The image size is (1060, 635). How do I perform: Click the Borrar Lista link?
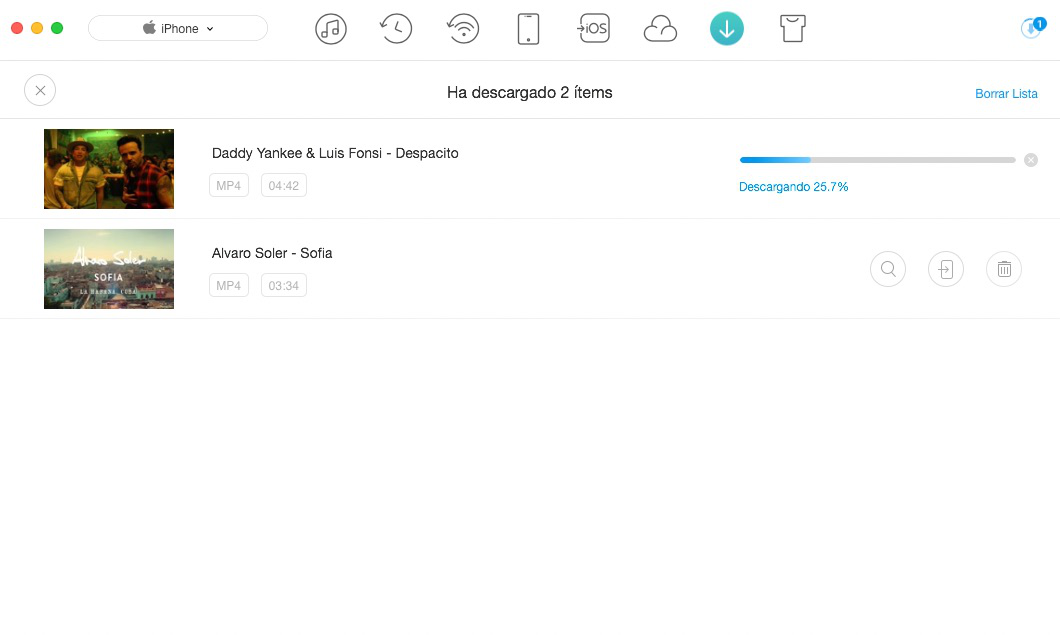1006,94
